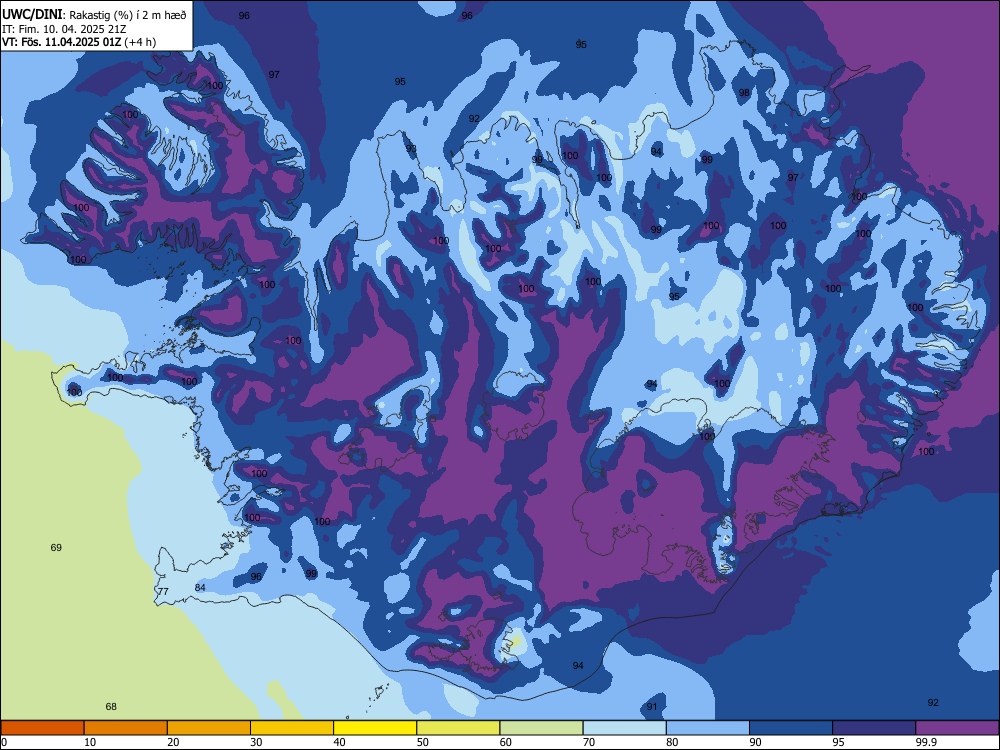Click the legend tick label '80'
This screenshot has width=1000, height=750.
(x=672, y=742)
